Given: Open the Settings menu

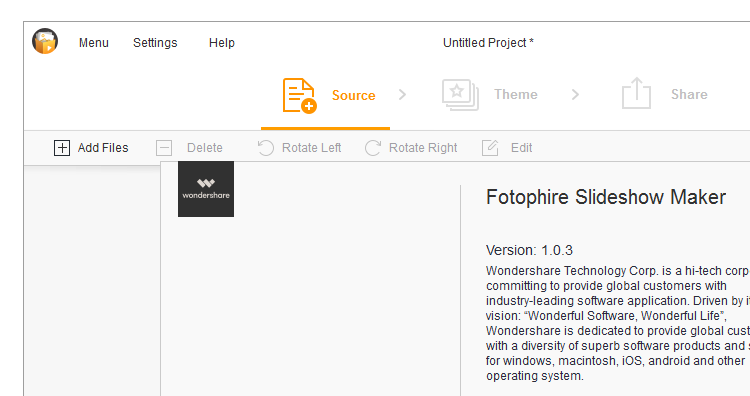Looking at the screenshot, I should (x=155, y=43).
